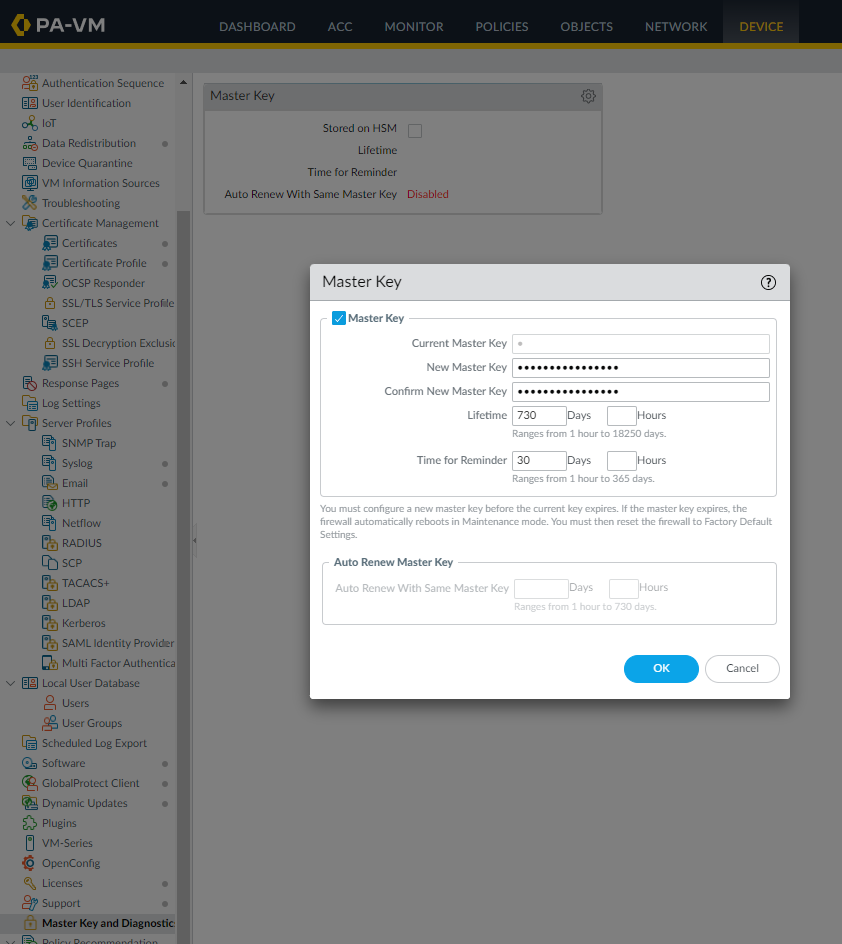Viewport: 842px width, 944px height.
Task: Open the NETWORK tab
Action: pos(676,26)
